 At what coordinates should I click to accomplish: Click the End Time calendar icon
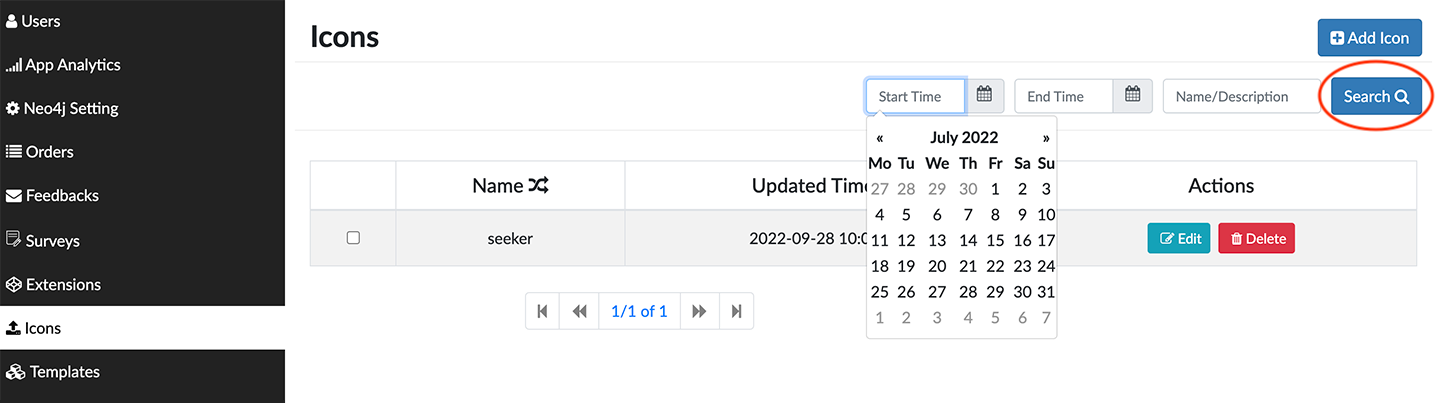pos(1133,96)
